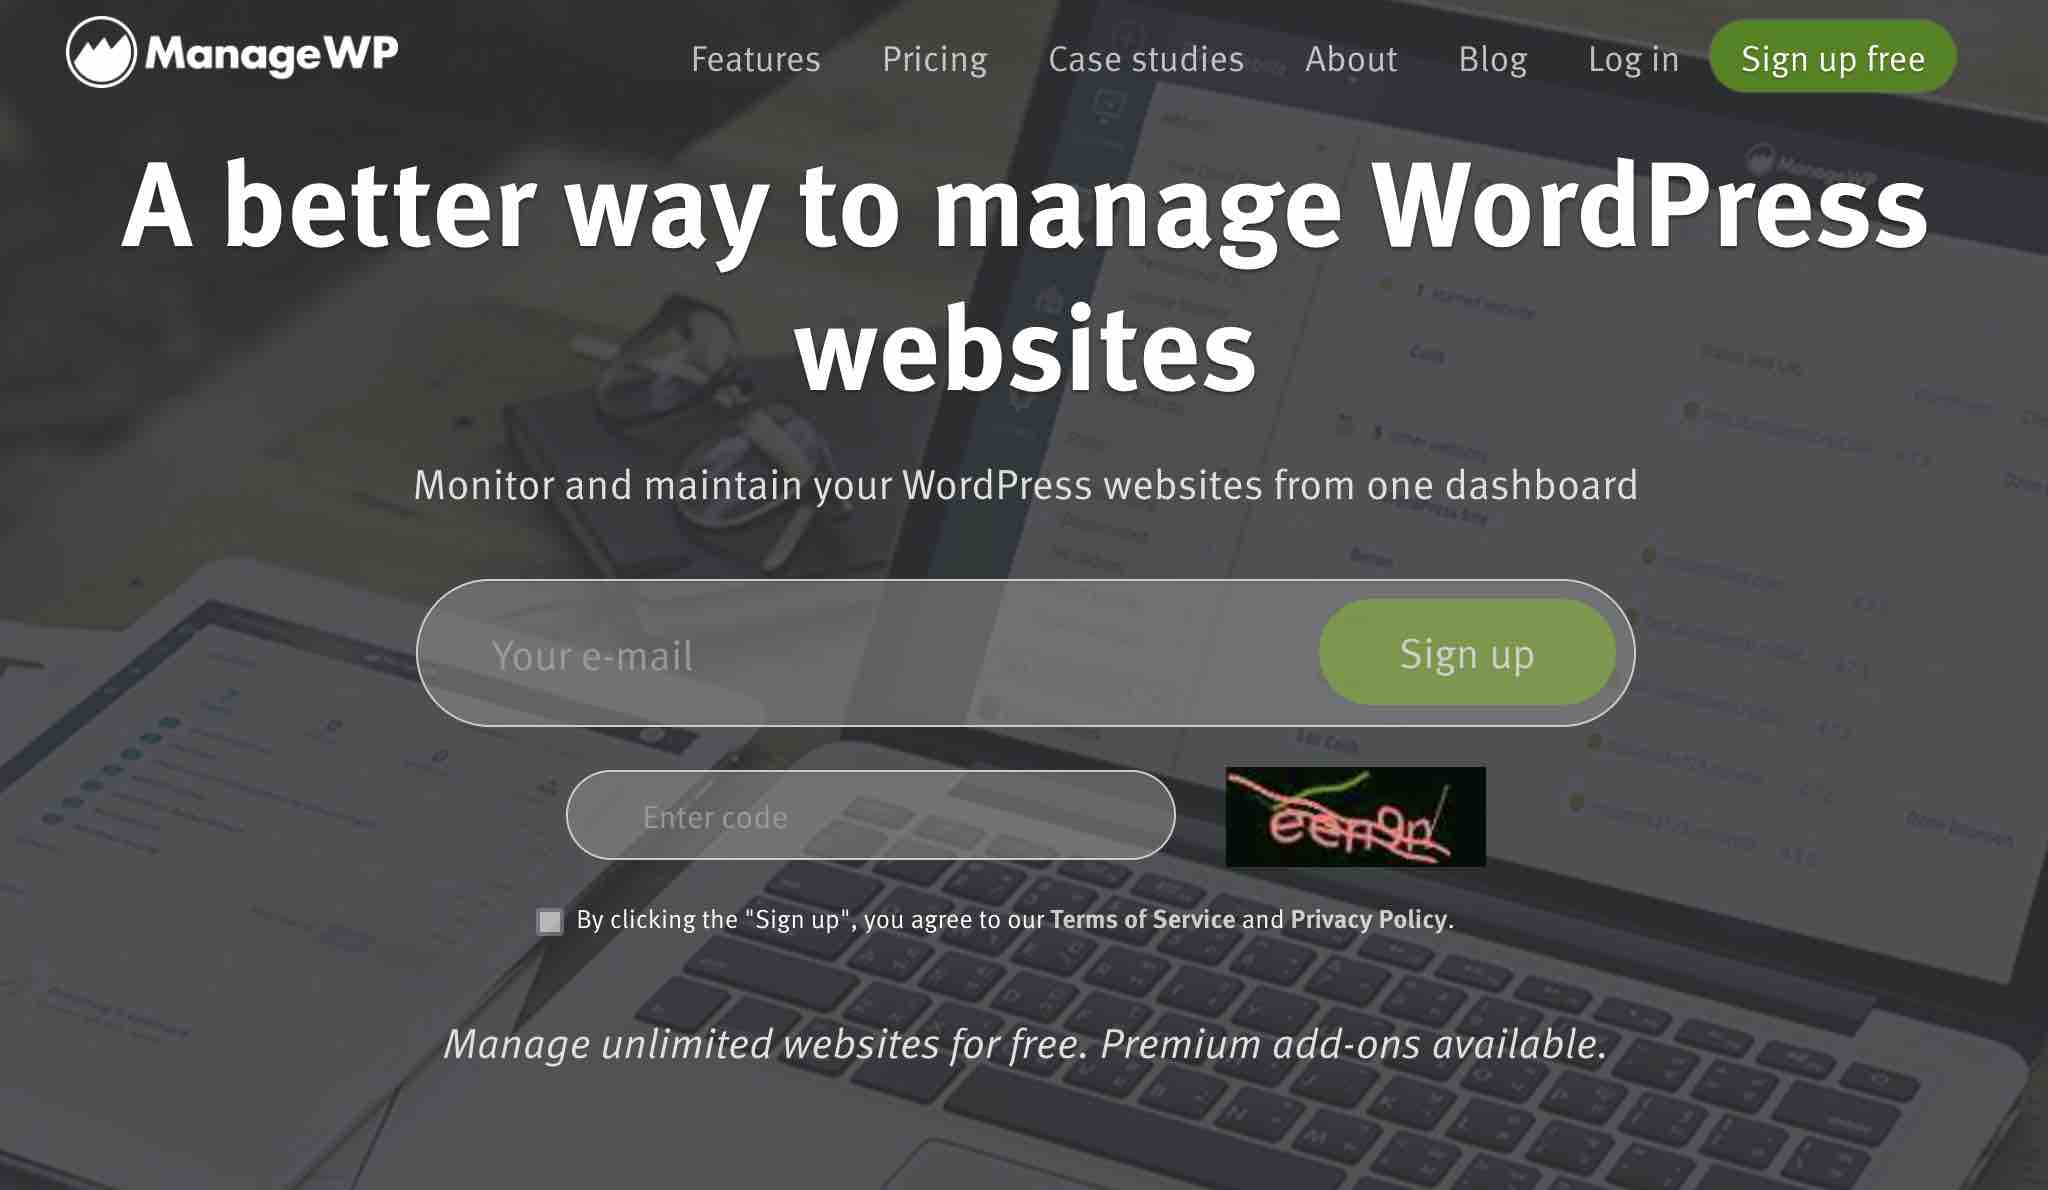The width and height of the screenshot is (2048, 1190).
Task: Click the Blog navigation icon
Action: tap(1493, 58)
